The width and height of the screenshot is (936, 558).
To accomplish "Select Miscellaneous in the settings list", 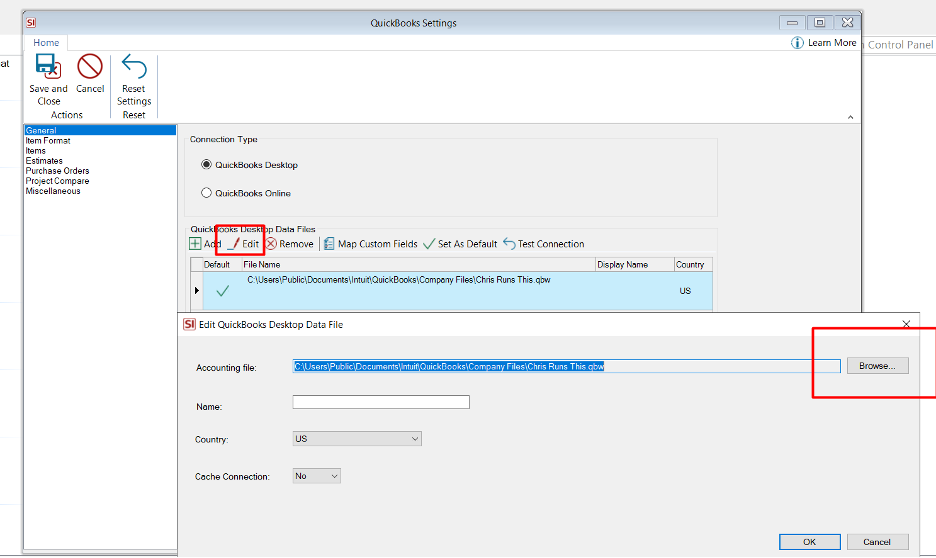I will (53, 191).
